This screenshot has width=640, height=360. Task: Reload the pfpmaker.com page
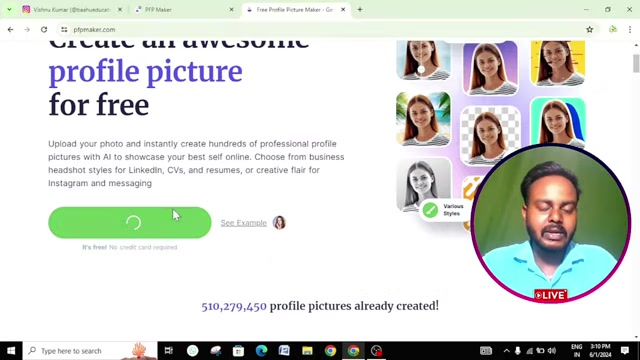(44, 29)
